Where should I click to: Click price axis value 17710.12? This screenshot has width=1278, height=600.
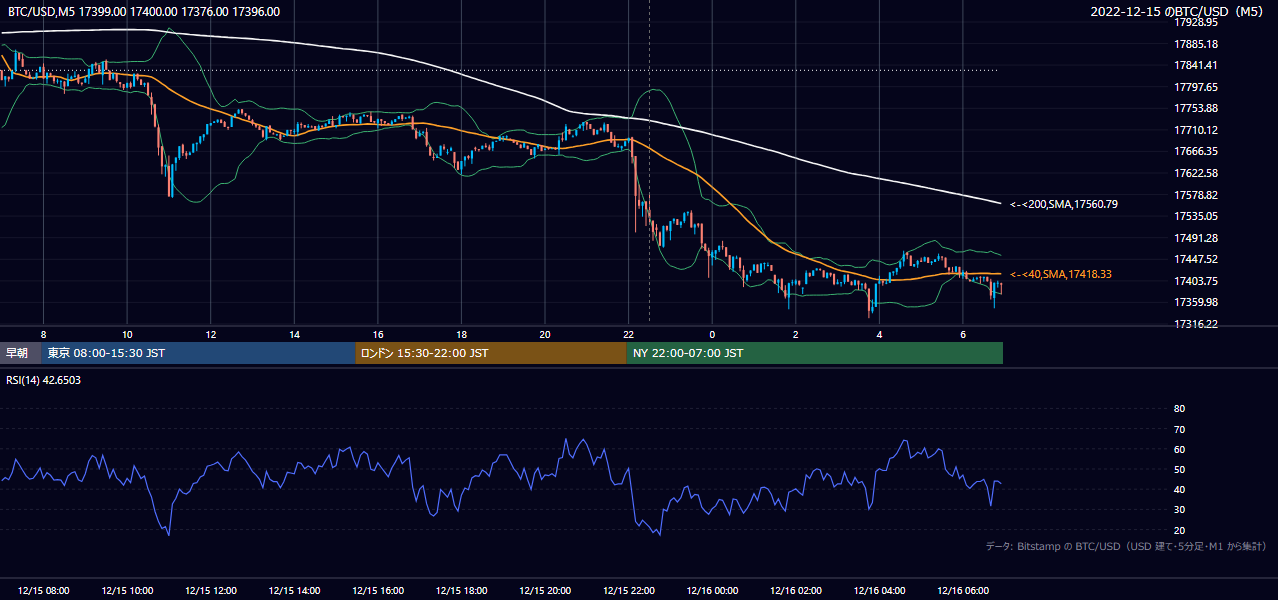1195,130
